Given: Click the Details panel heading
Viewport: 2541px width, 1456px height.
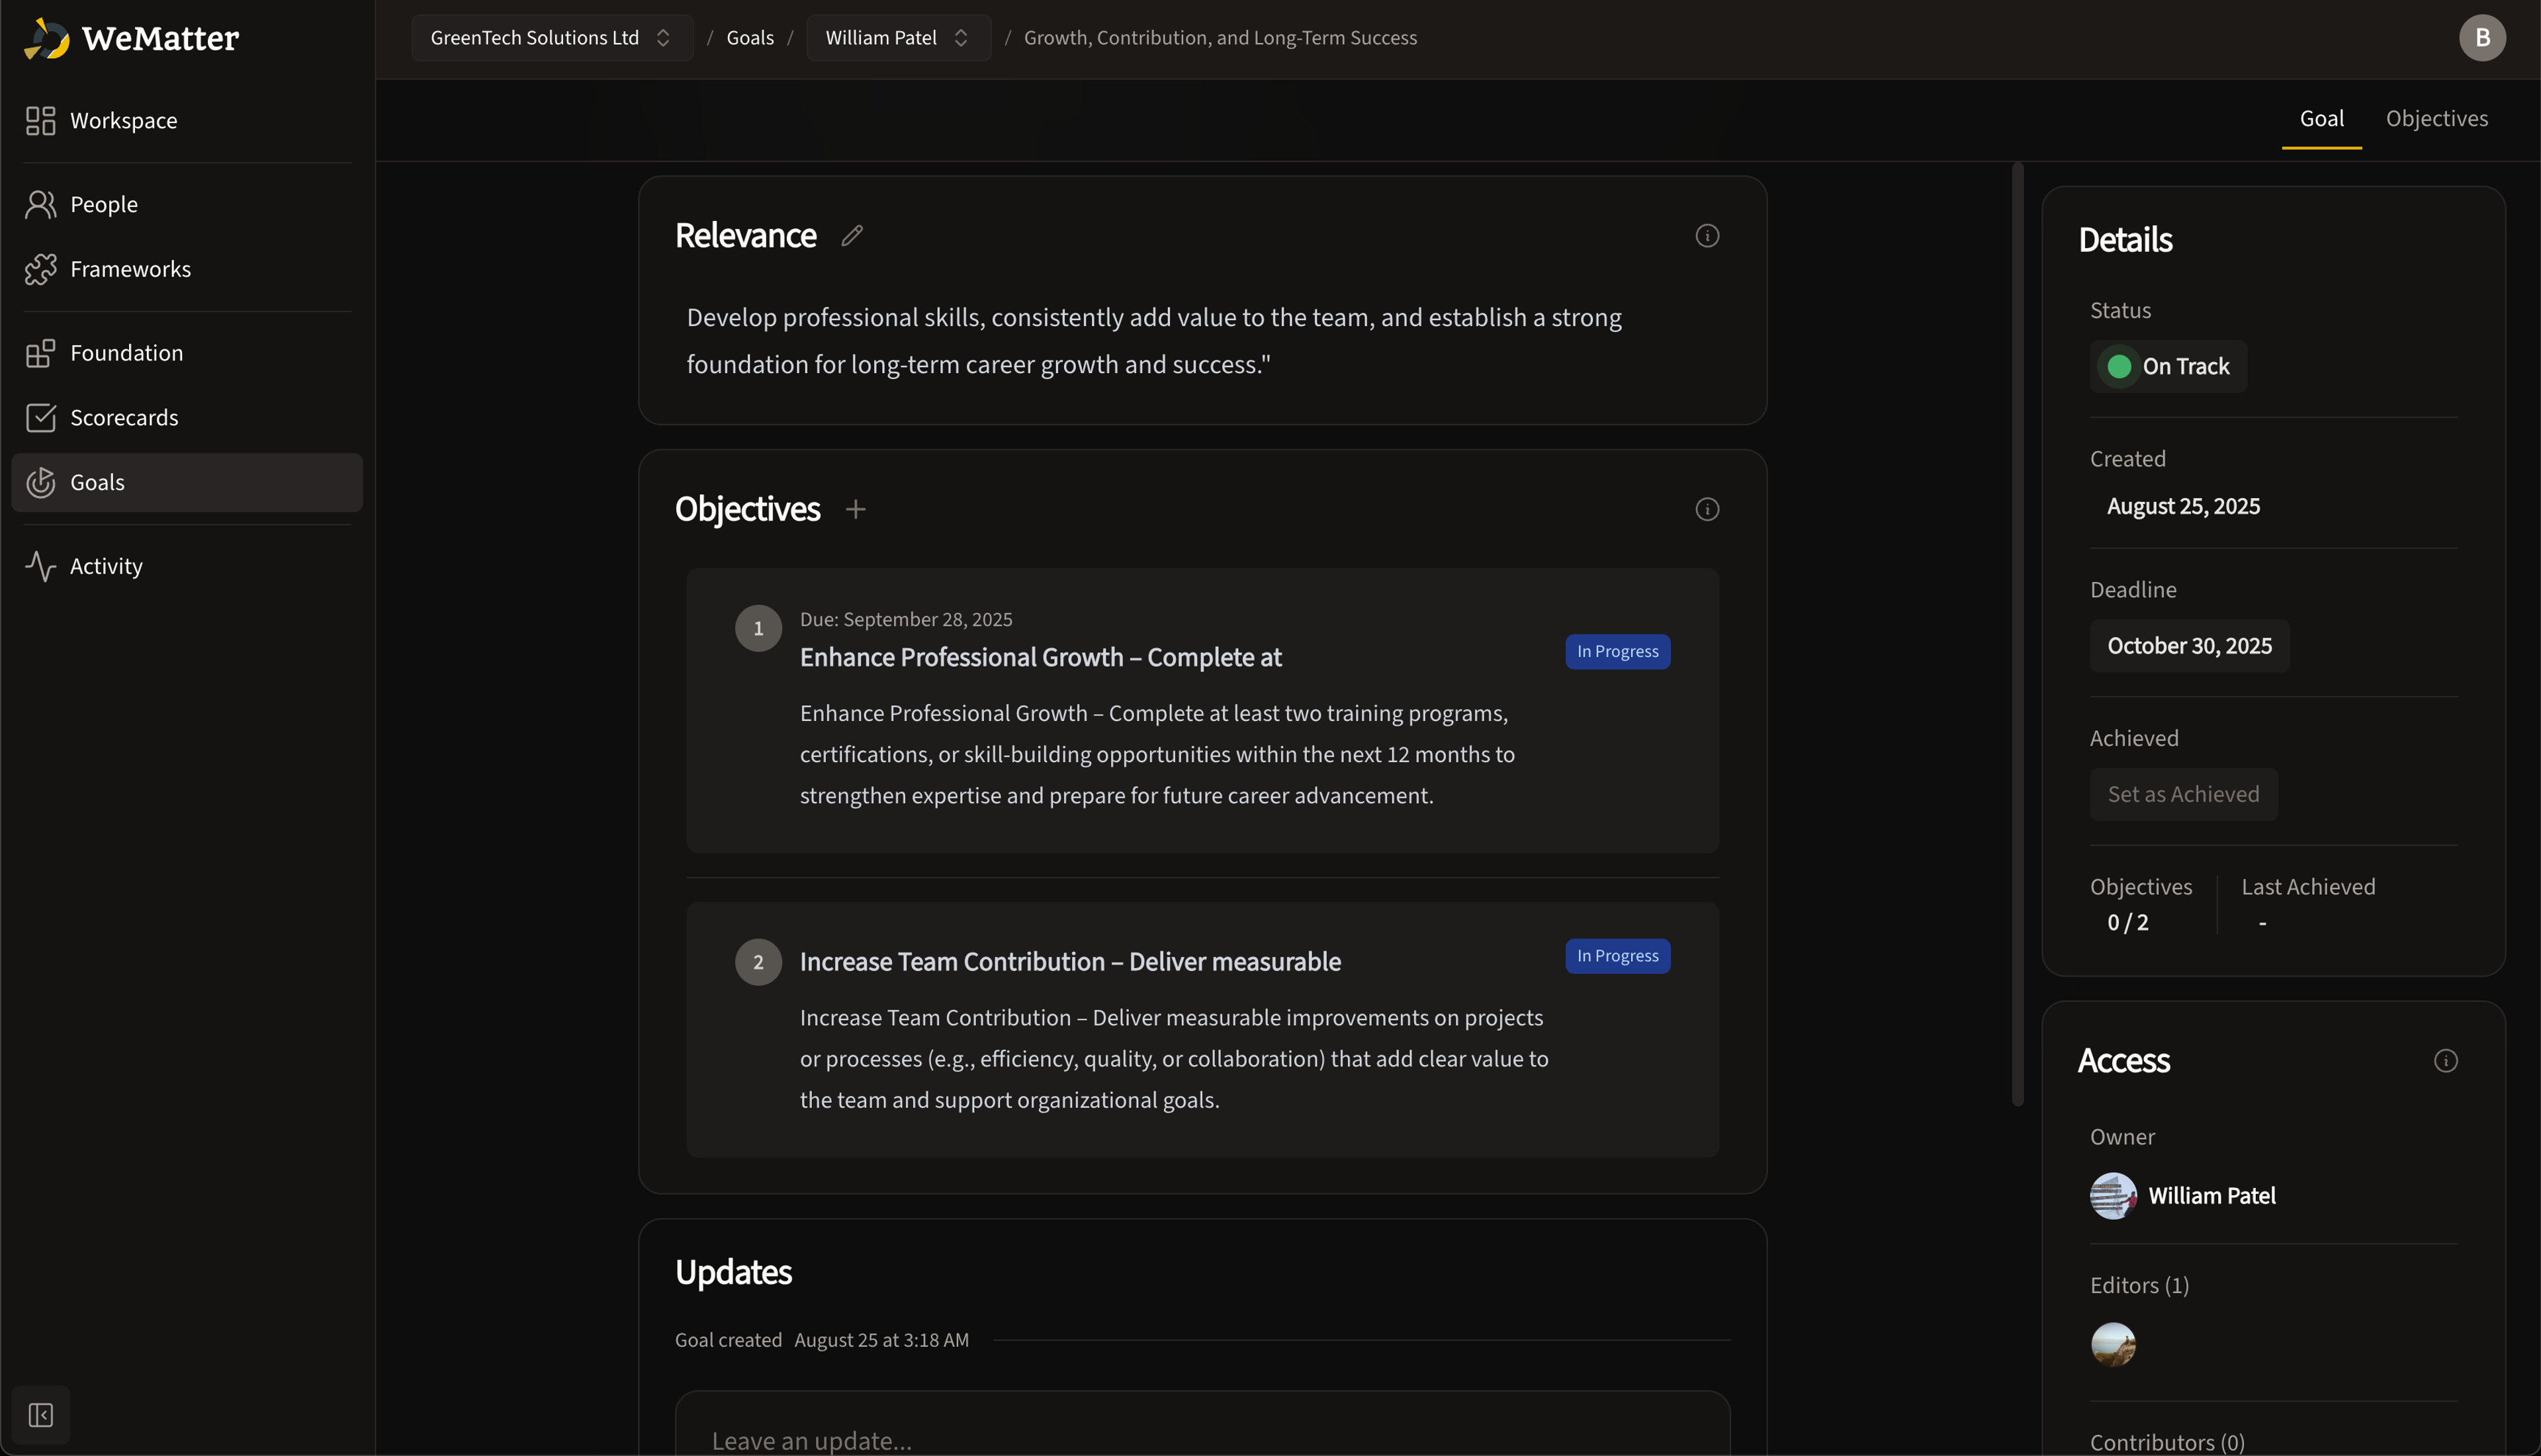Looking at the screenshot, I should (x=2125, y=240).
